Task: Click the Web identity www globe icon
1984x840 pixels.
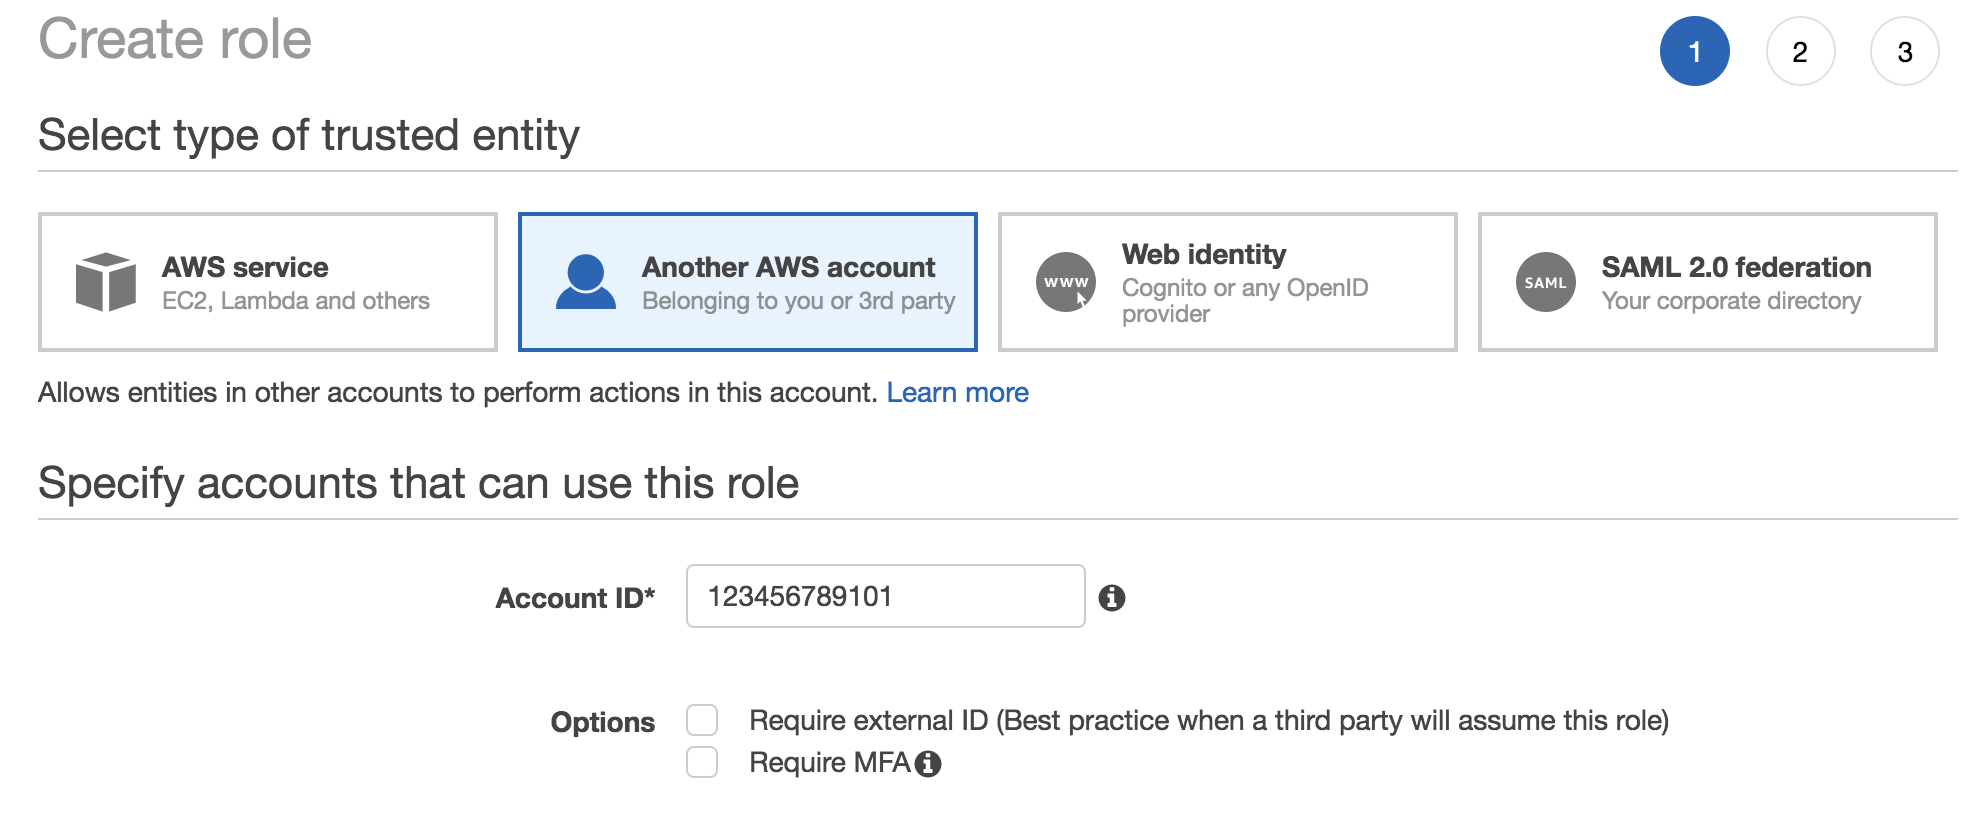Action: coord(1065,282)
